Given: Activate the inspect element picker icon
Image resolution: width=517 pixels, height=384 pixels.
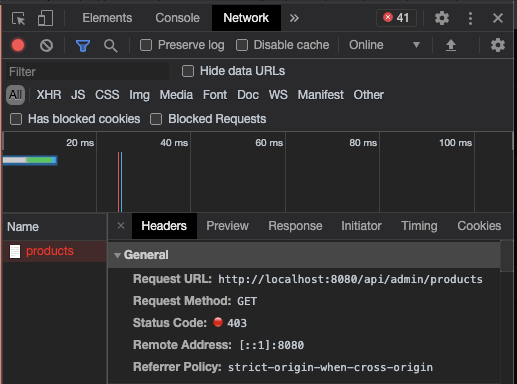Looking at the screenshot, I should click(x=18, y=18).
